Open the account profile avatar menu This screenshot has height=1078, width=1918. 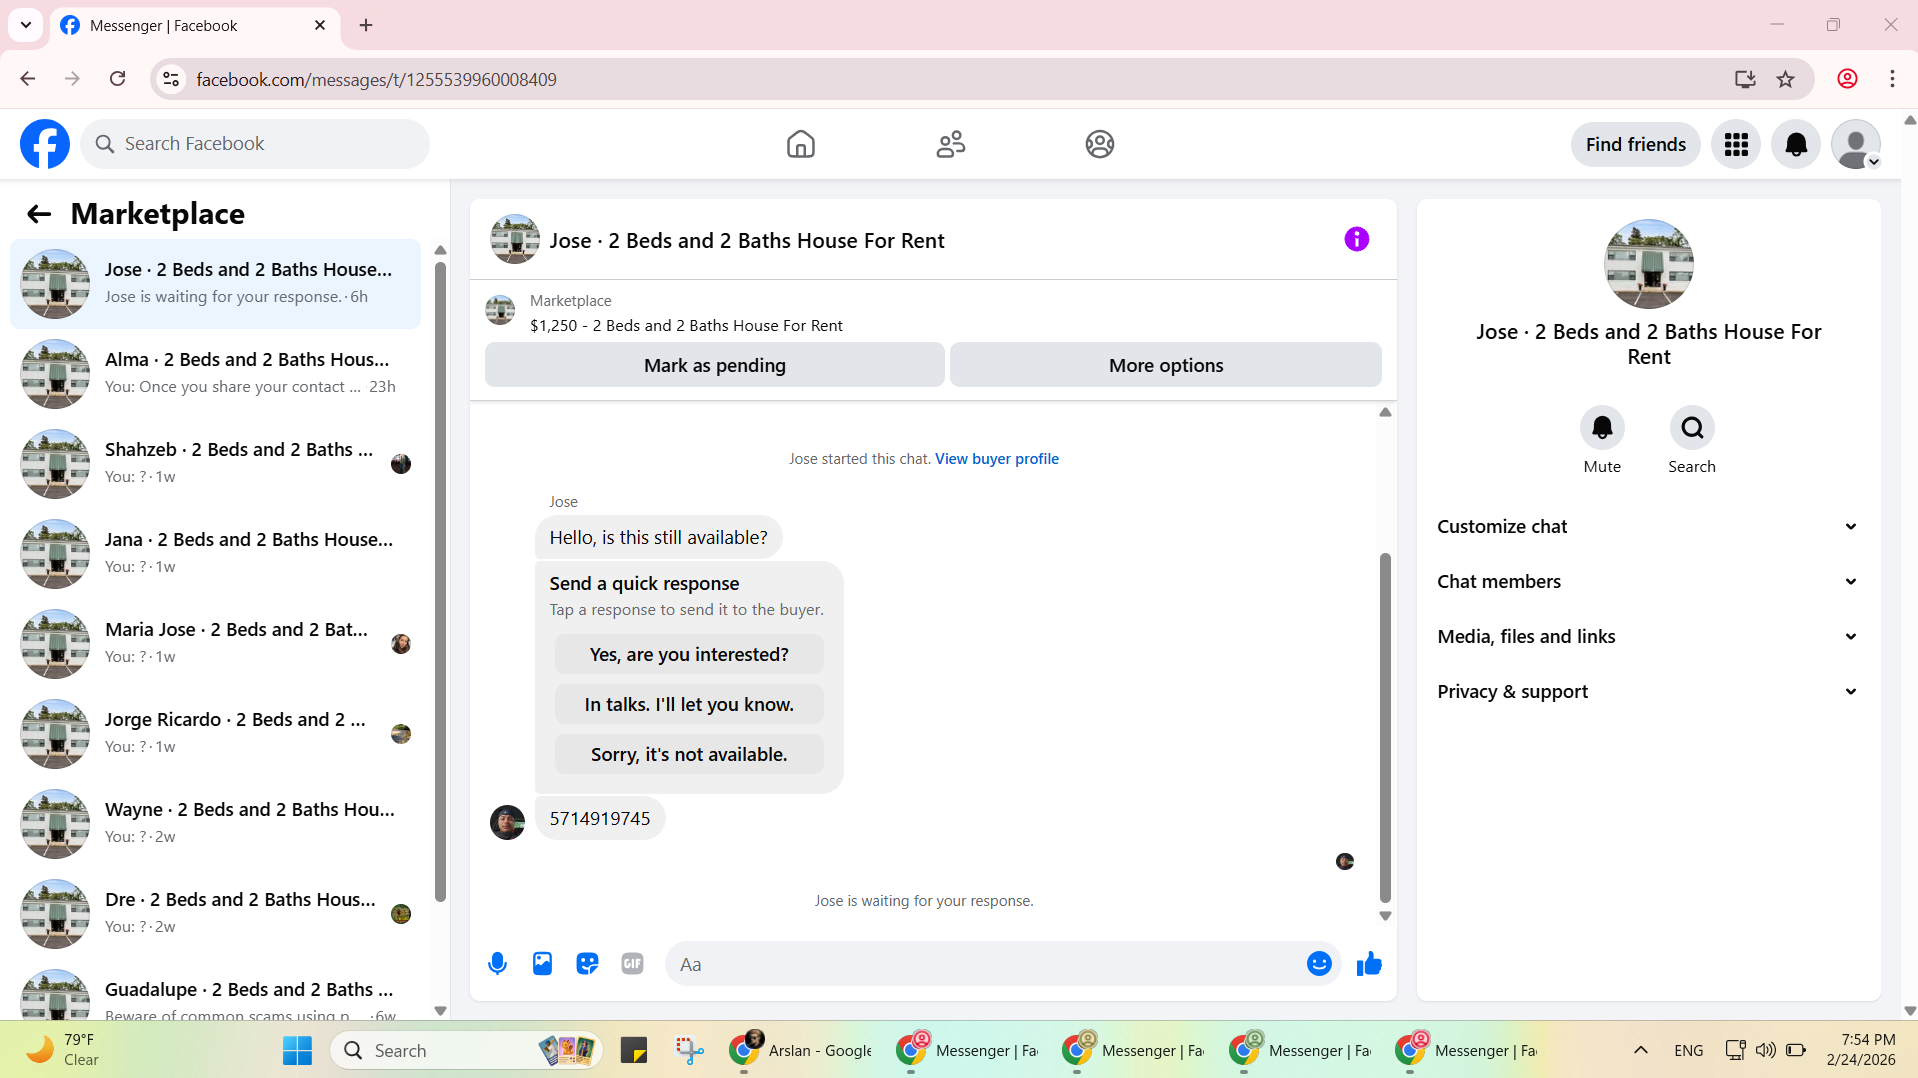[1856, 145]
